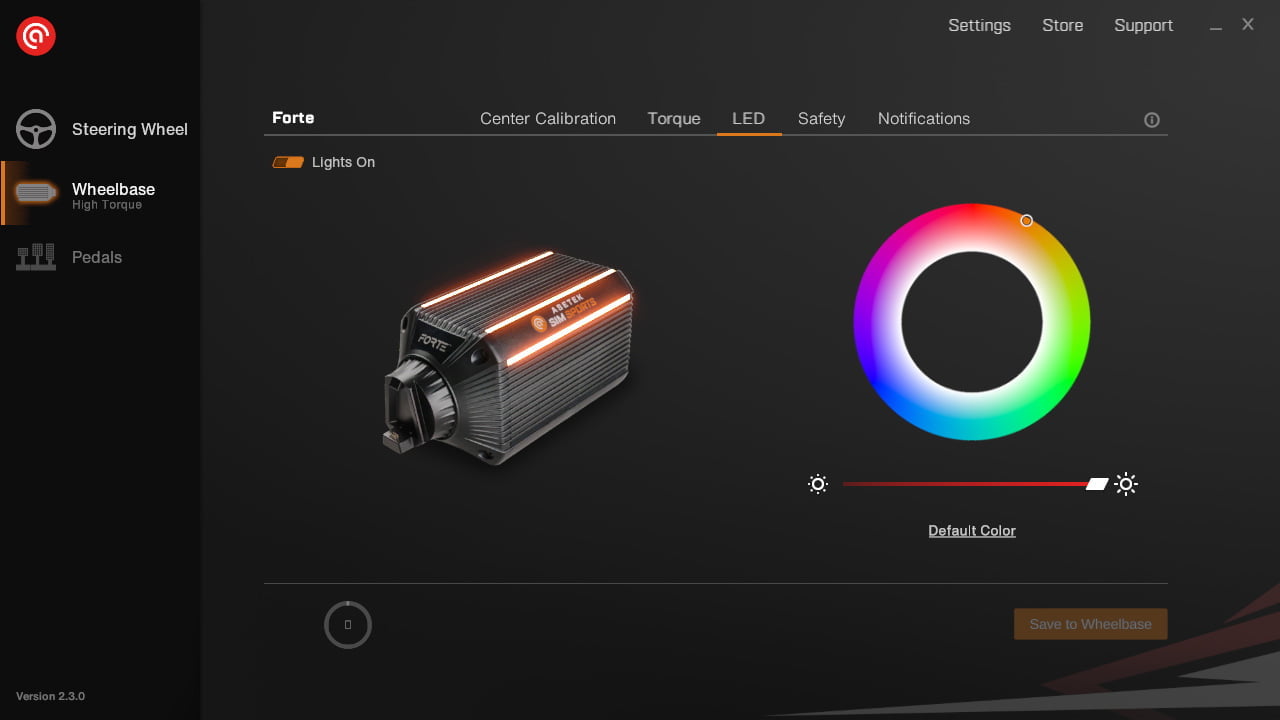The width and height of the screenshot is (1280, 720).
Task: Open the Pedals icon in sidebar
Action: [36, 257]
